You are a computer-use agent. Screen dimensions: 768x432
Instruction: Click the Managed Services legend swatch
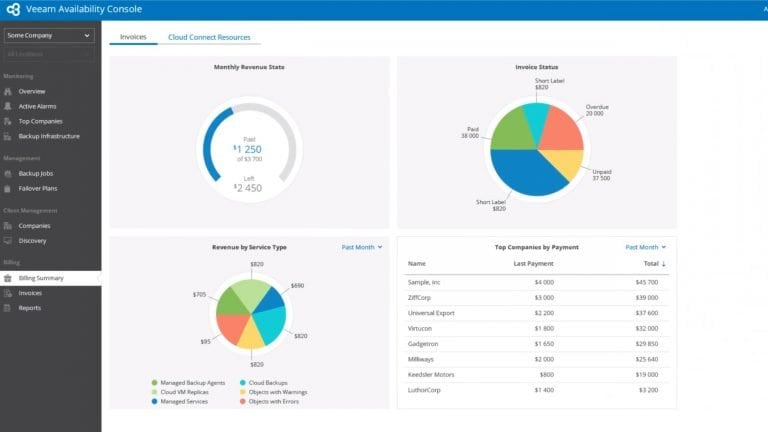click(154, 401)
